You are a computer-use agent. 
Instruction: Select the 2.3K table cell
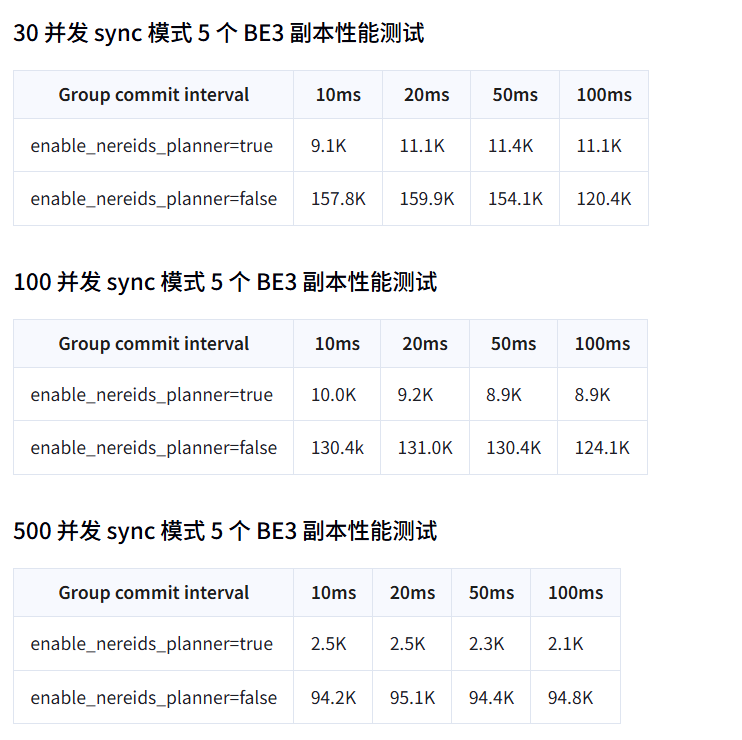pos(486,645)
